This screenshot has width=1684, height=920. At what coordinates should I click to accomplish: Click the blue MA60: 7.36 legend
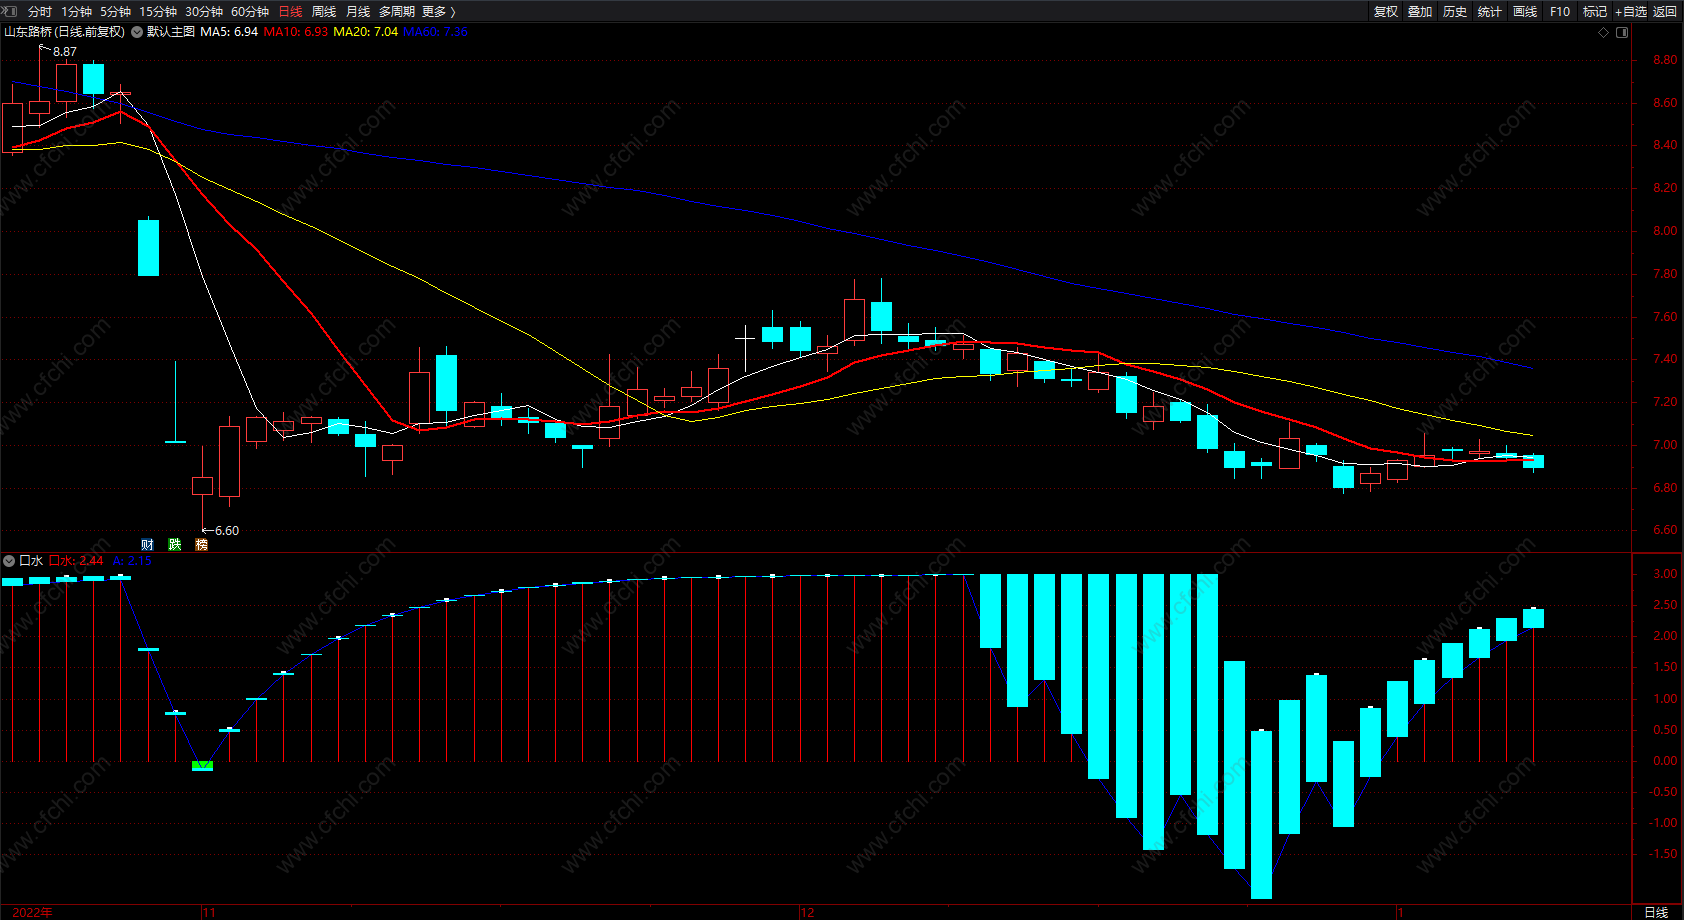[435, 32]
